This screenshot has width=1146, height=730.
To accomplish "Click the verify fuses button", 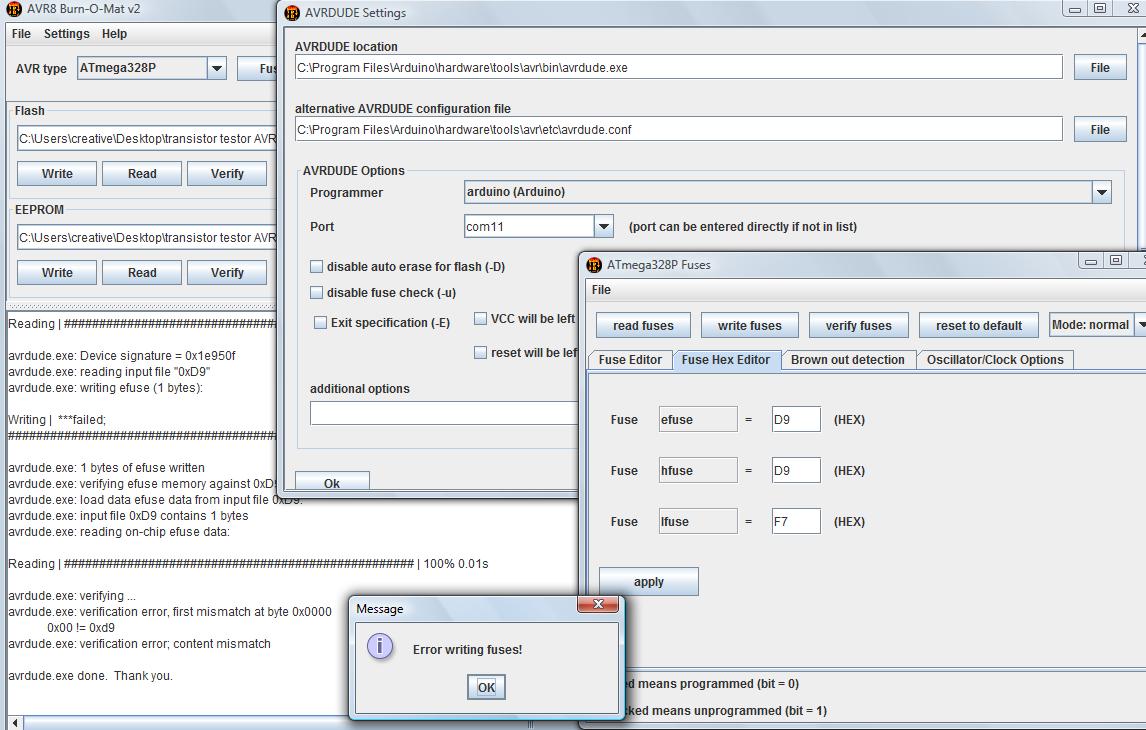I will pos(858,325).
